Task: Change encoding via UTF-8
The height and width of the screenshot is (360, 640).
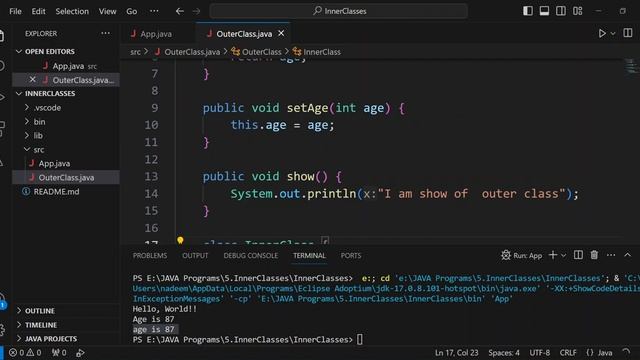Action: click(x=540, y=353)
